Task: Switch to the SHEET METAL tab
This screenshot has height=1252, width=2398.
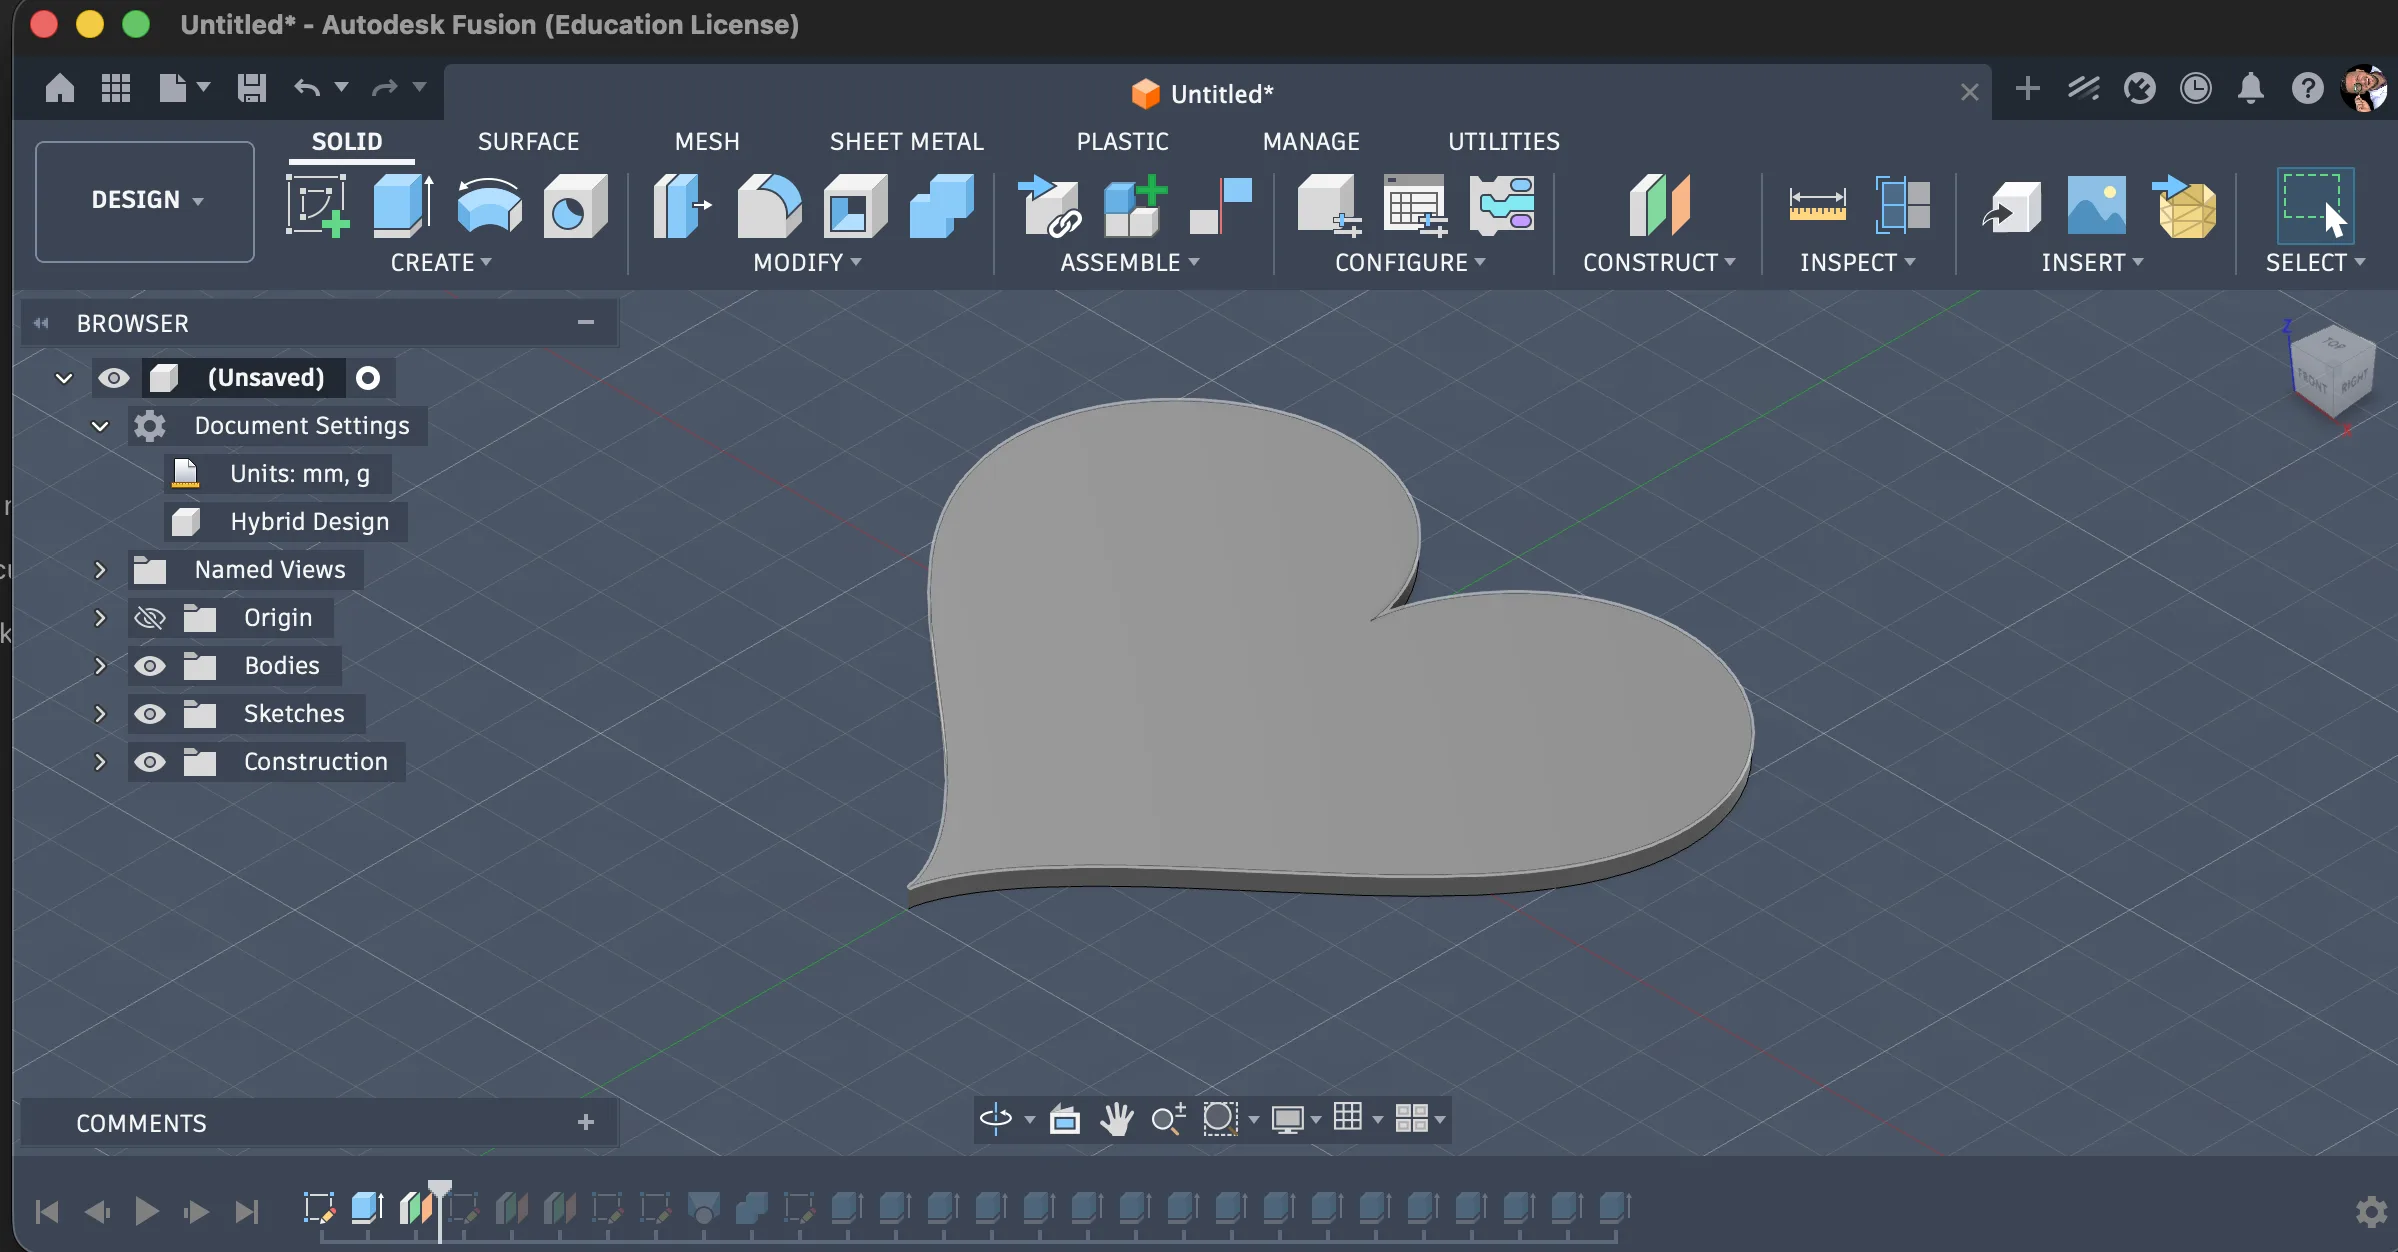Action: tap(907, 142)
